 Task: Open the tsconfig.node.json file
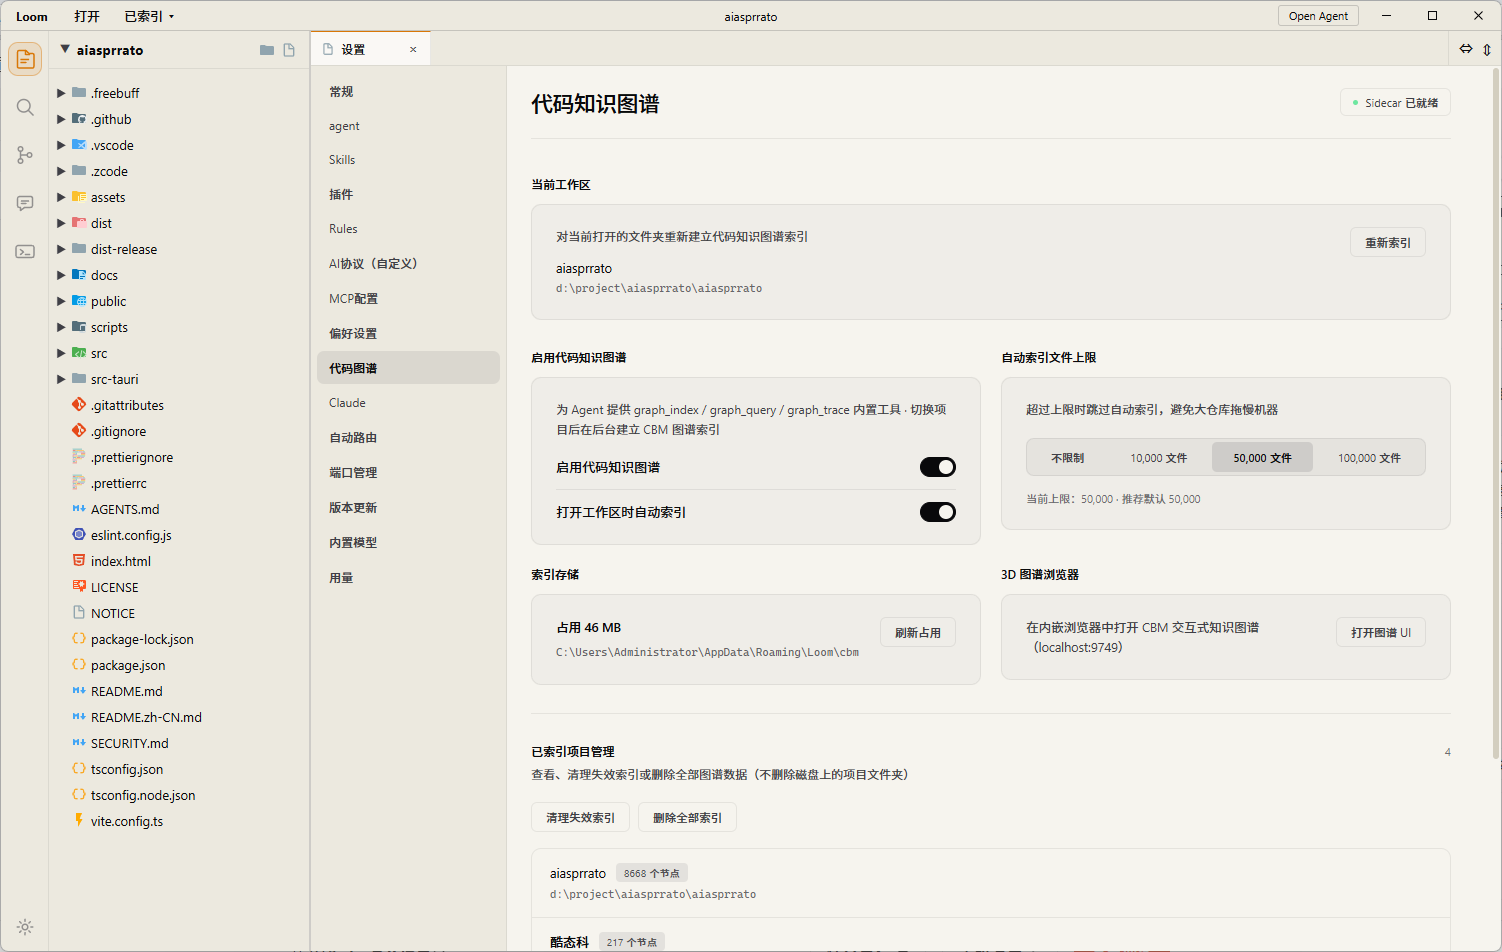[143, 795]
